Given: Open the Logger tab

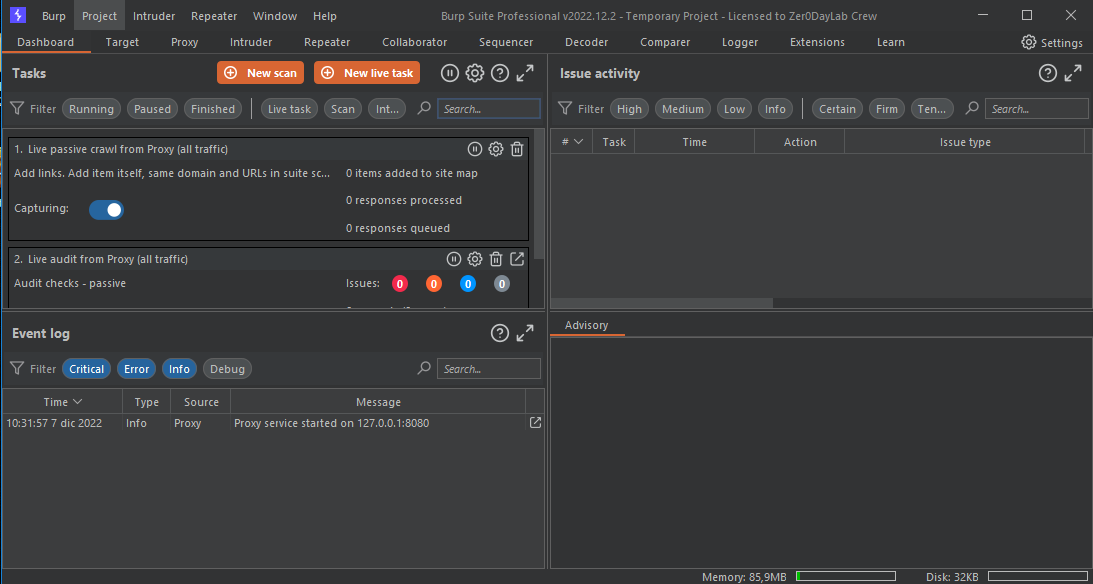Looking at the screenshot, I should pyautogui.click(x=740, y=43).
